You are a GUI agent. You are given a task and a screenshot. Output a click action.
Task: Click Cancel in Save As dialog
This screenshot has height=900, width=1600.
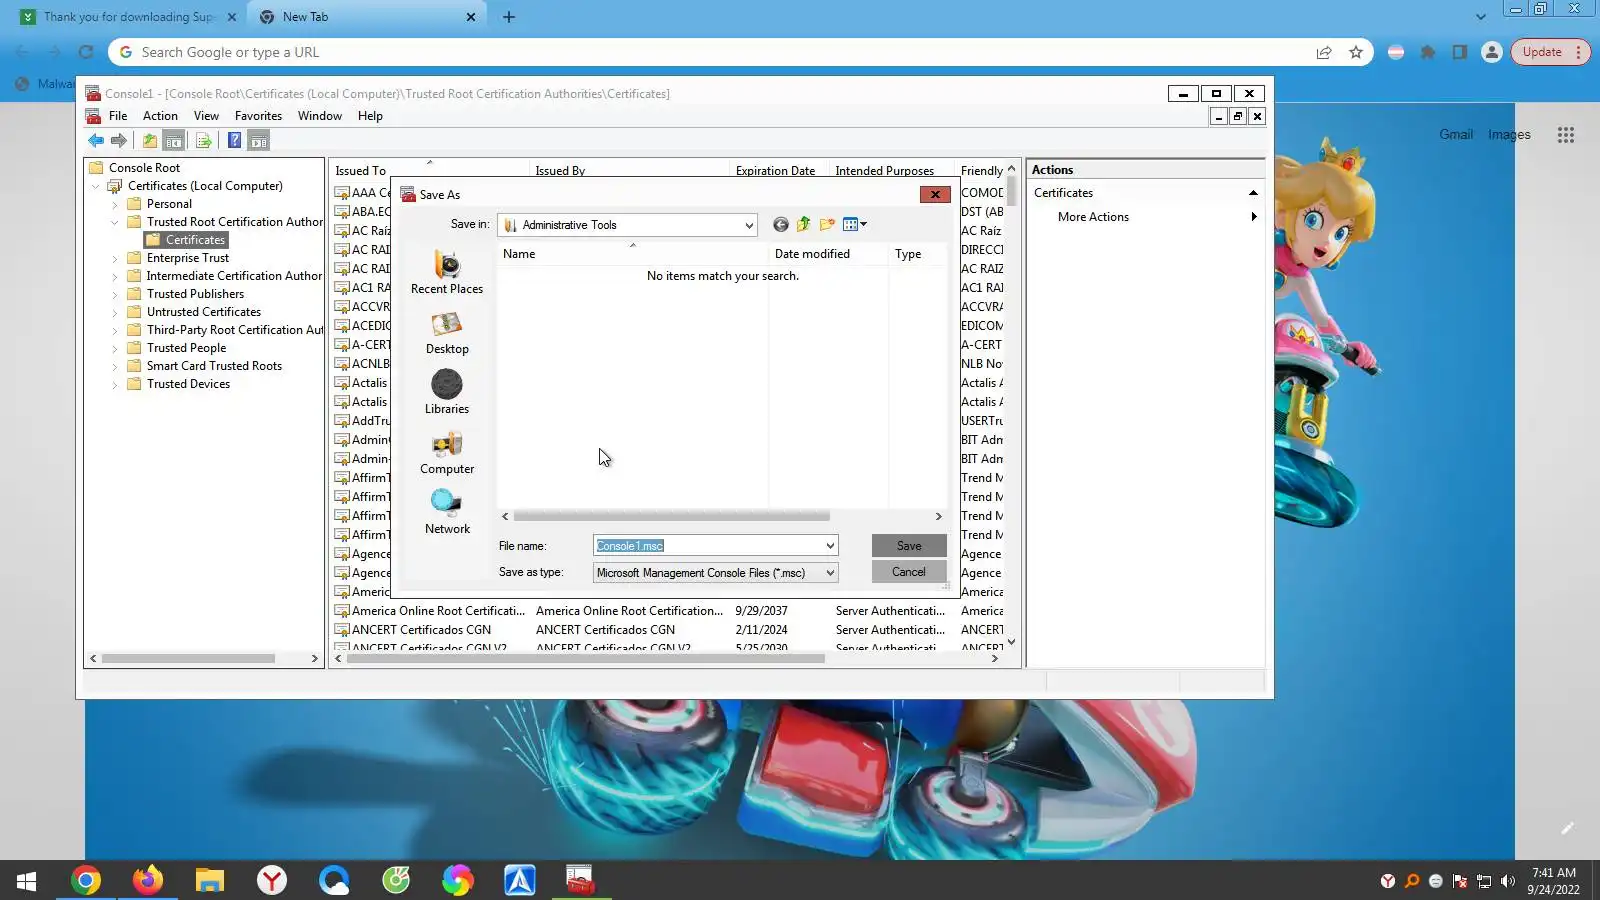click(x=909, y=572)
